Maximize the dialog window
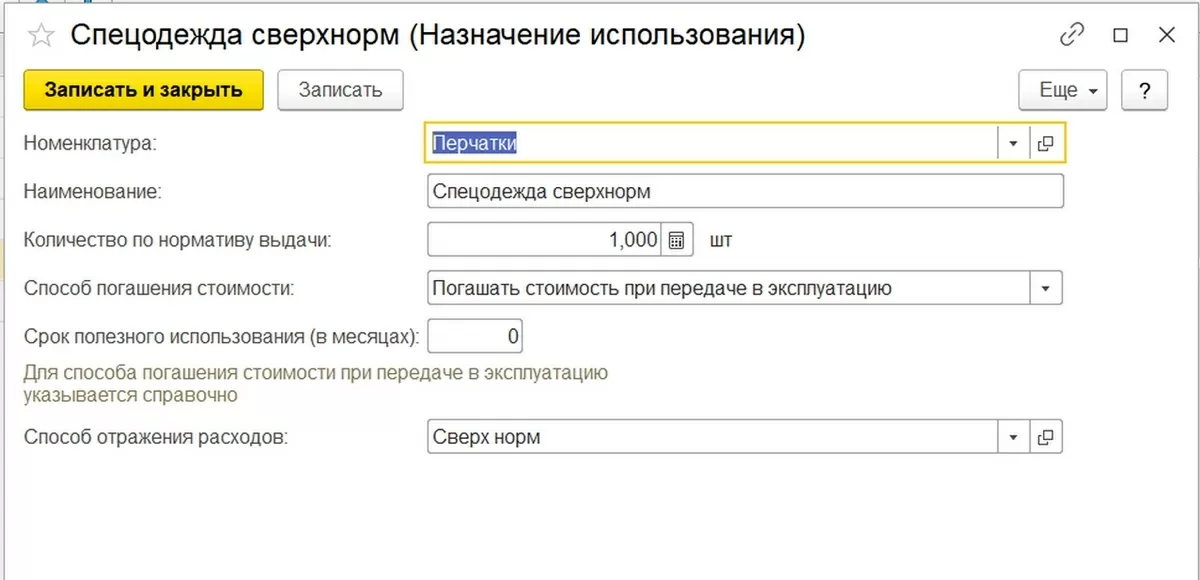The height and width of the screenshot is (580, 1200). point(1120,35)
